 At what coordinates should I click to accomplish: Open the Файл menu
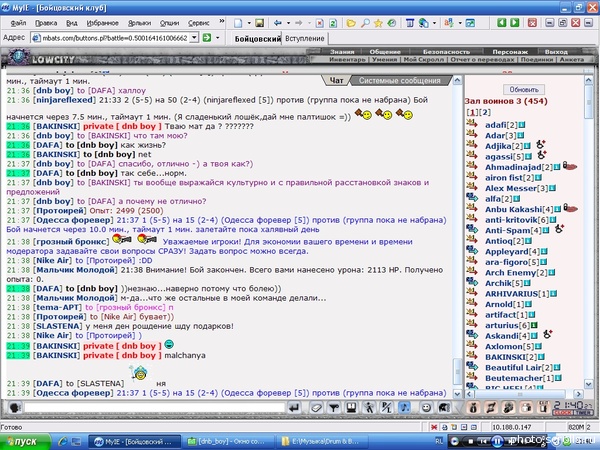(x=18, y=23)
